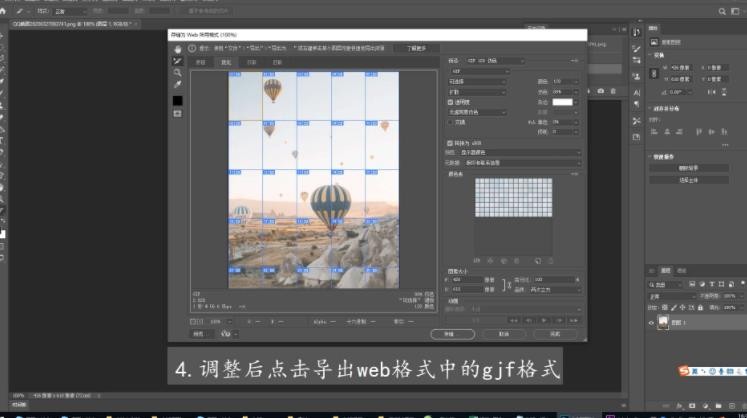Toggle slices visibility icon
This screenshot has height=418, width=747.
pyautogui.click(x=178, y=113)
